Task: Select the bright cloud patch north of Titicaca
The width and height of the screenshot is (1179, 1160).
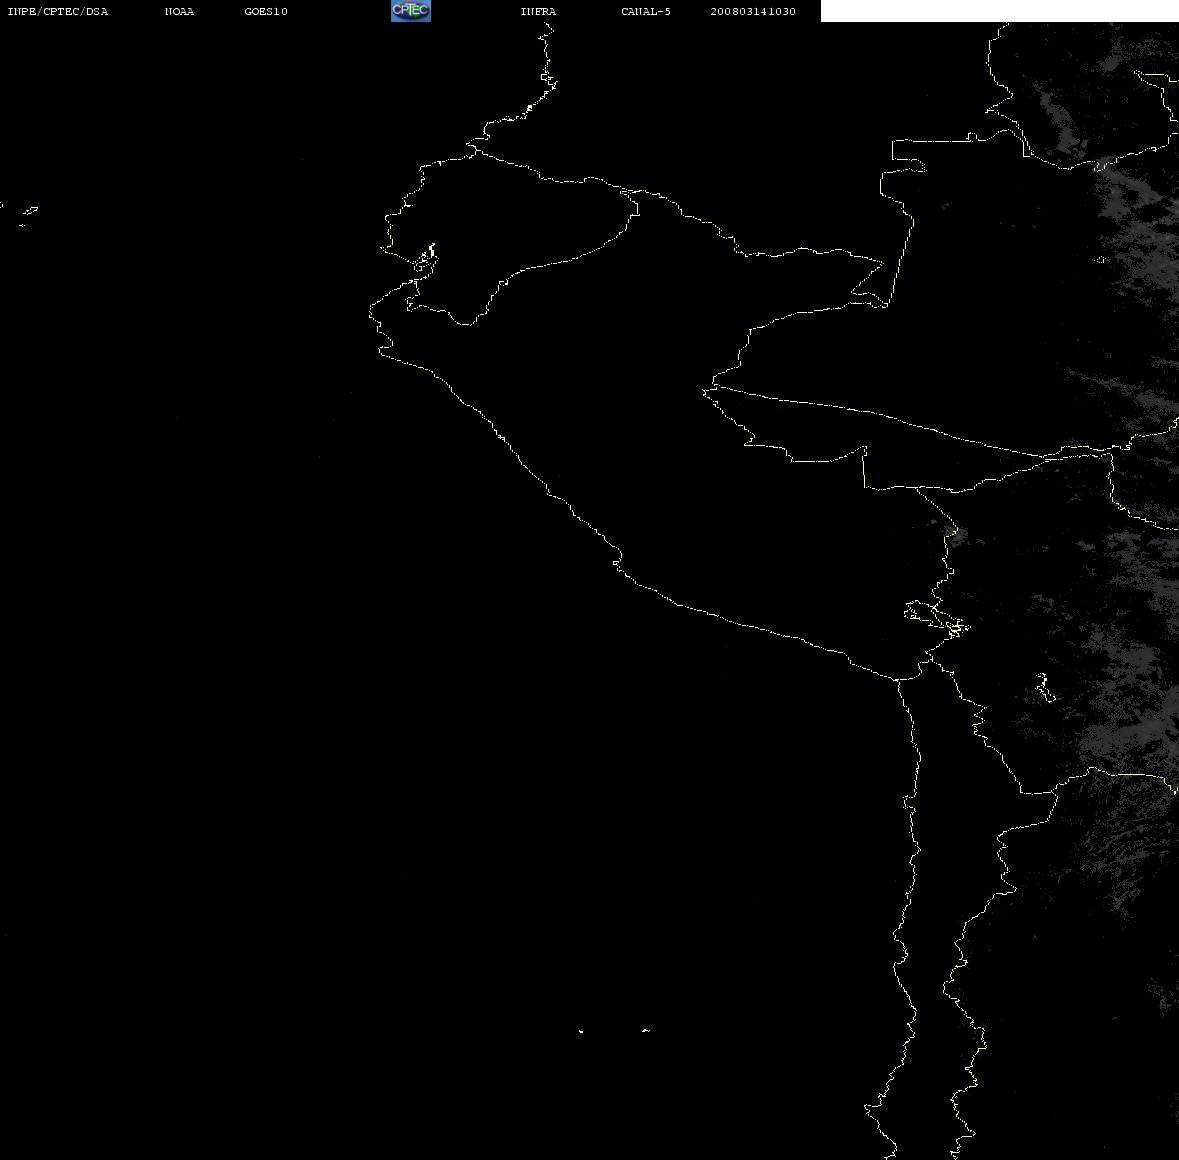Action: (951, 533)
